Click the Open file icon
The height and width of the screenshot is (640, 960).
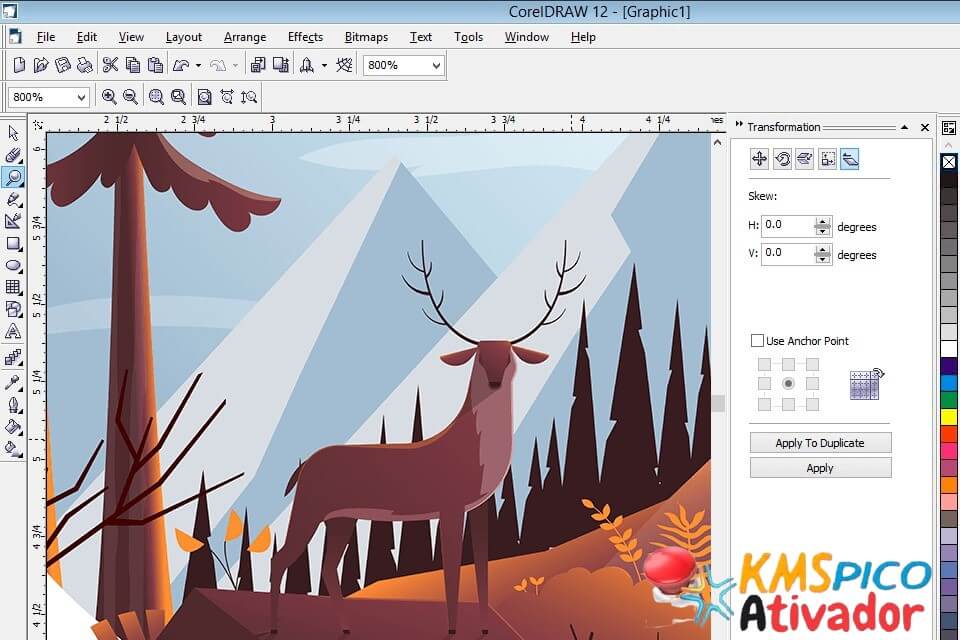coord(41,65)
